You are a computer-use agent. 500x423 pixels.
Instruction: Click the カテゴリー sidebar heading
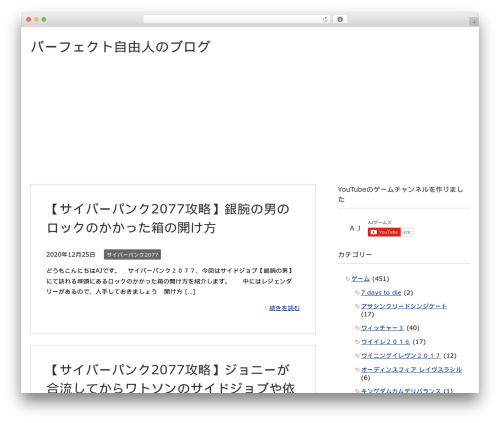pos(355,255)
